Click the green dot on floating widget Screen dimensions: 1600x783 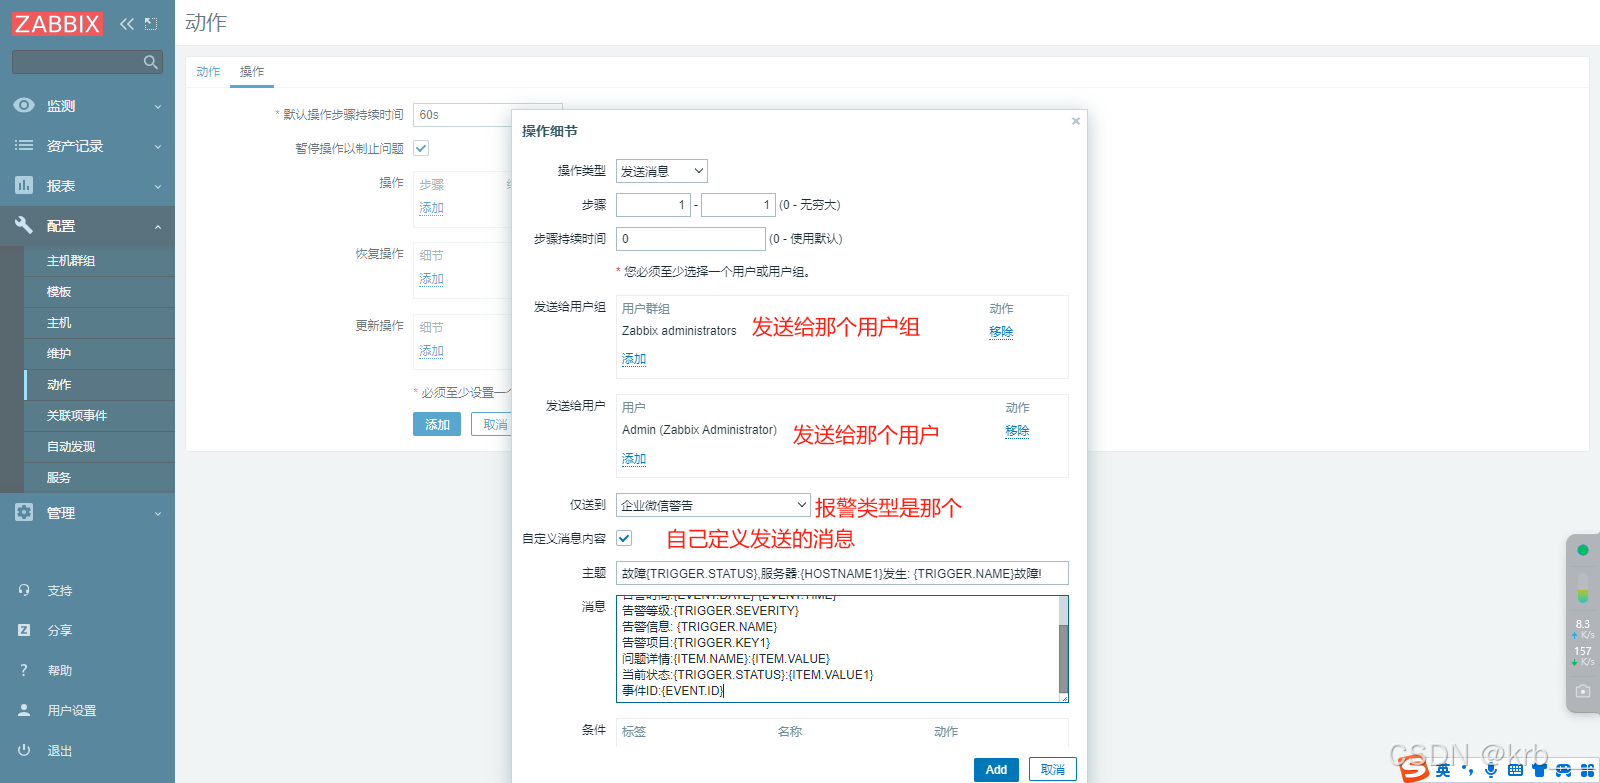1583,550
